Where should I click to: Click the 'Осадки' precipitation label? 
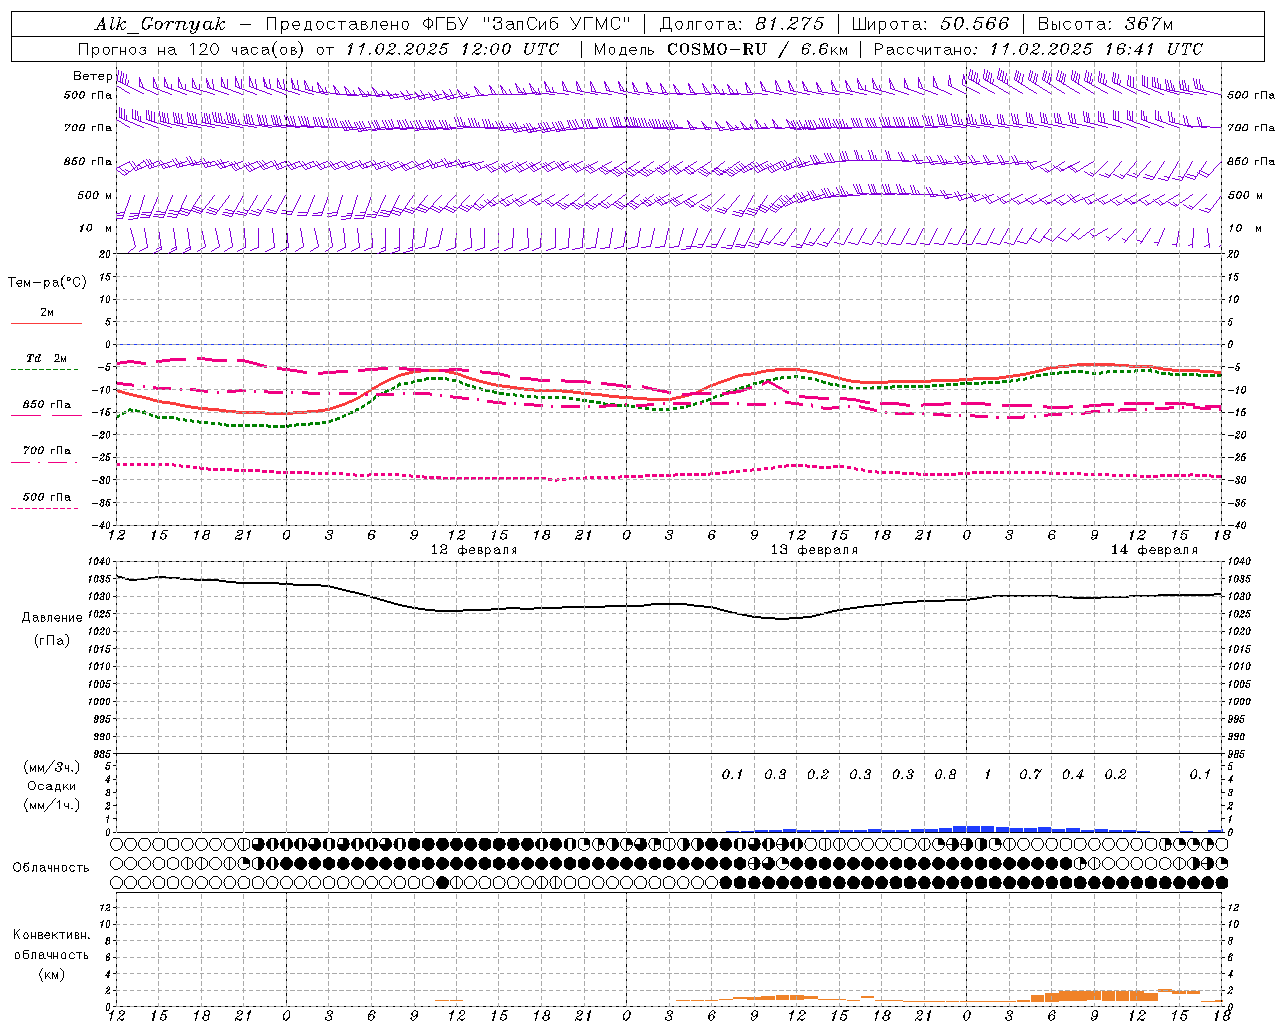[x=52, y=786]
